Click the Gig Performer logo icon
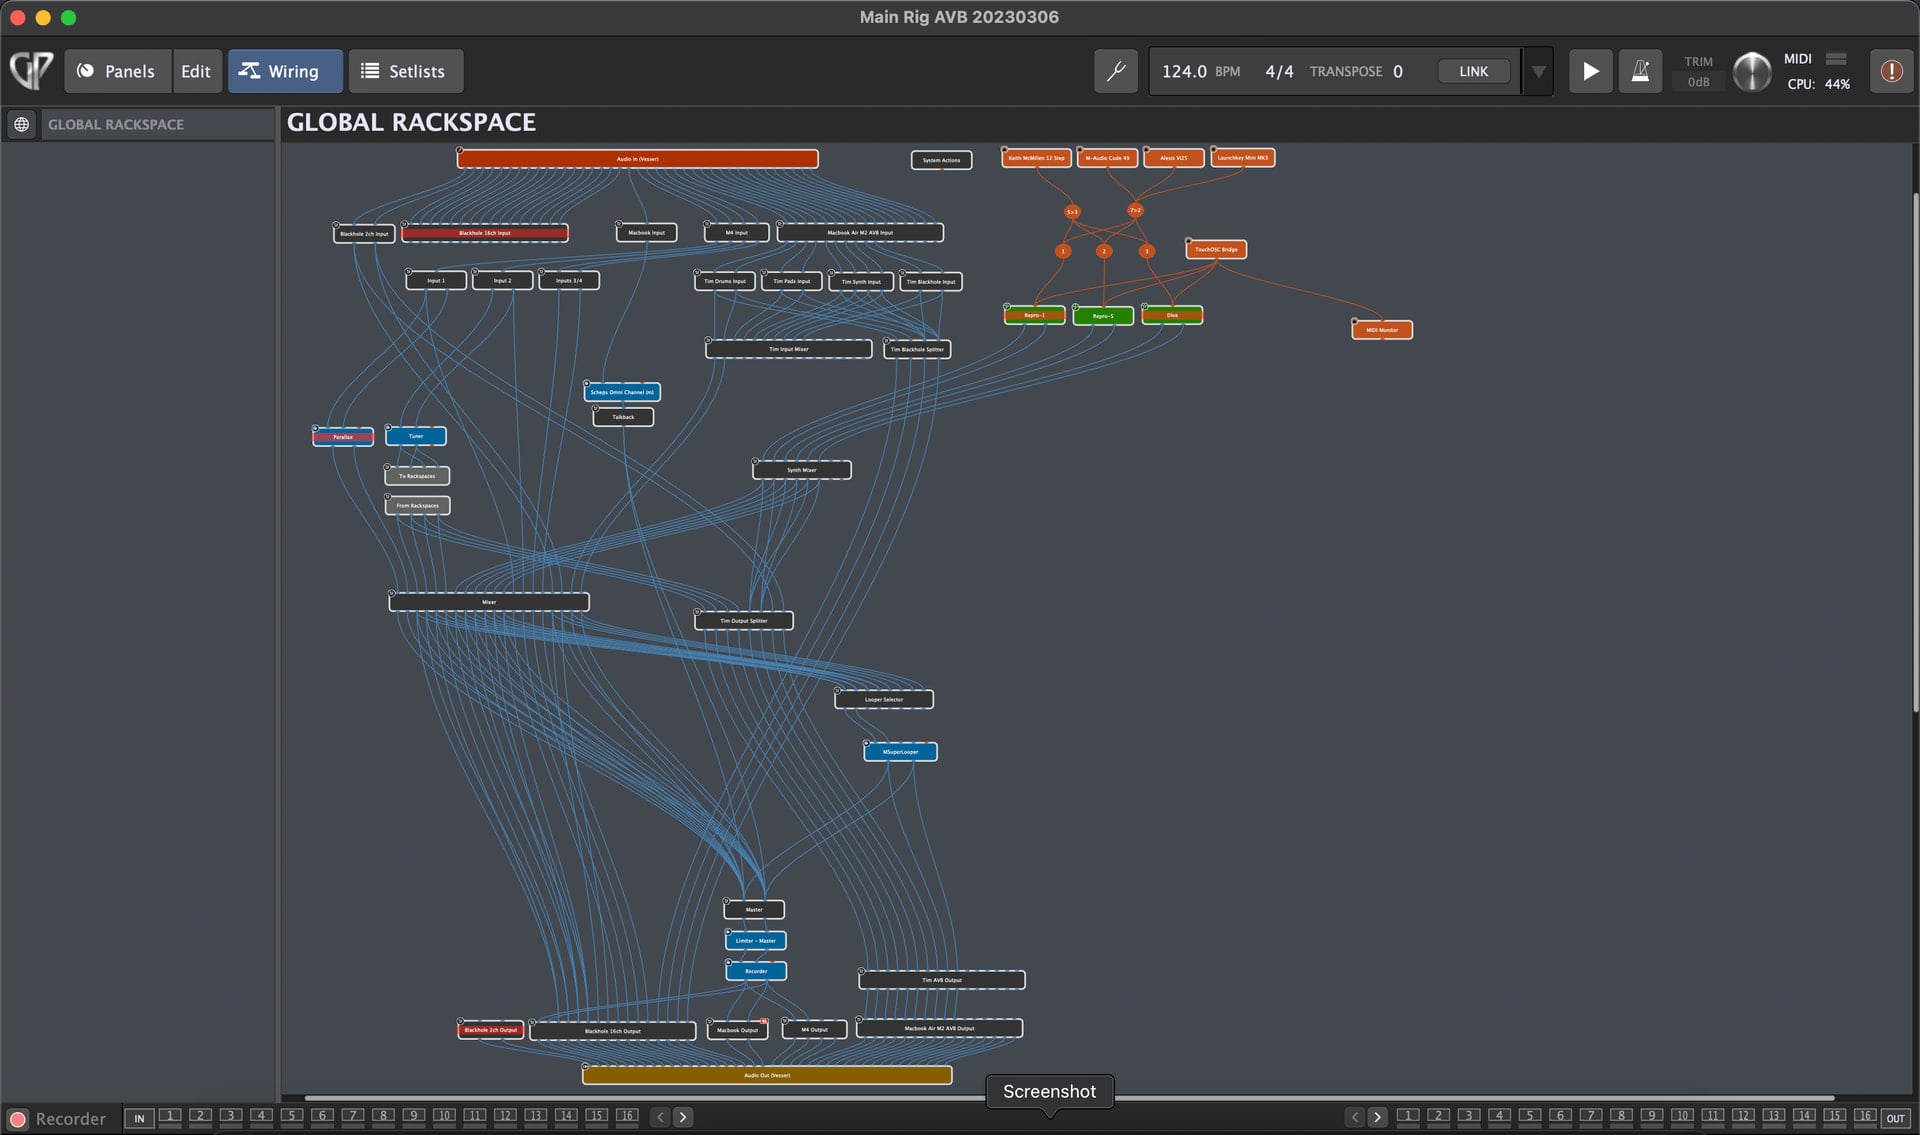1920x1135 pixels. [x=31, y=71]
